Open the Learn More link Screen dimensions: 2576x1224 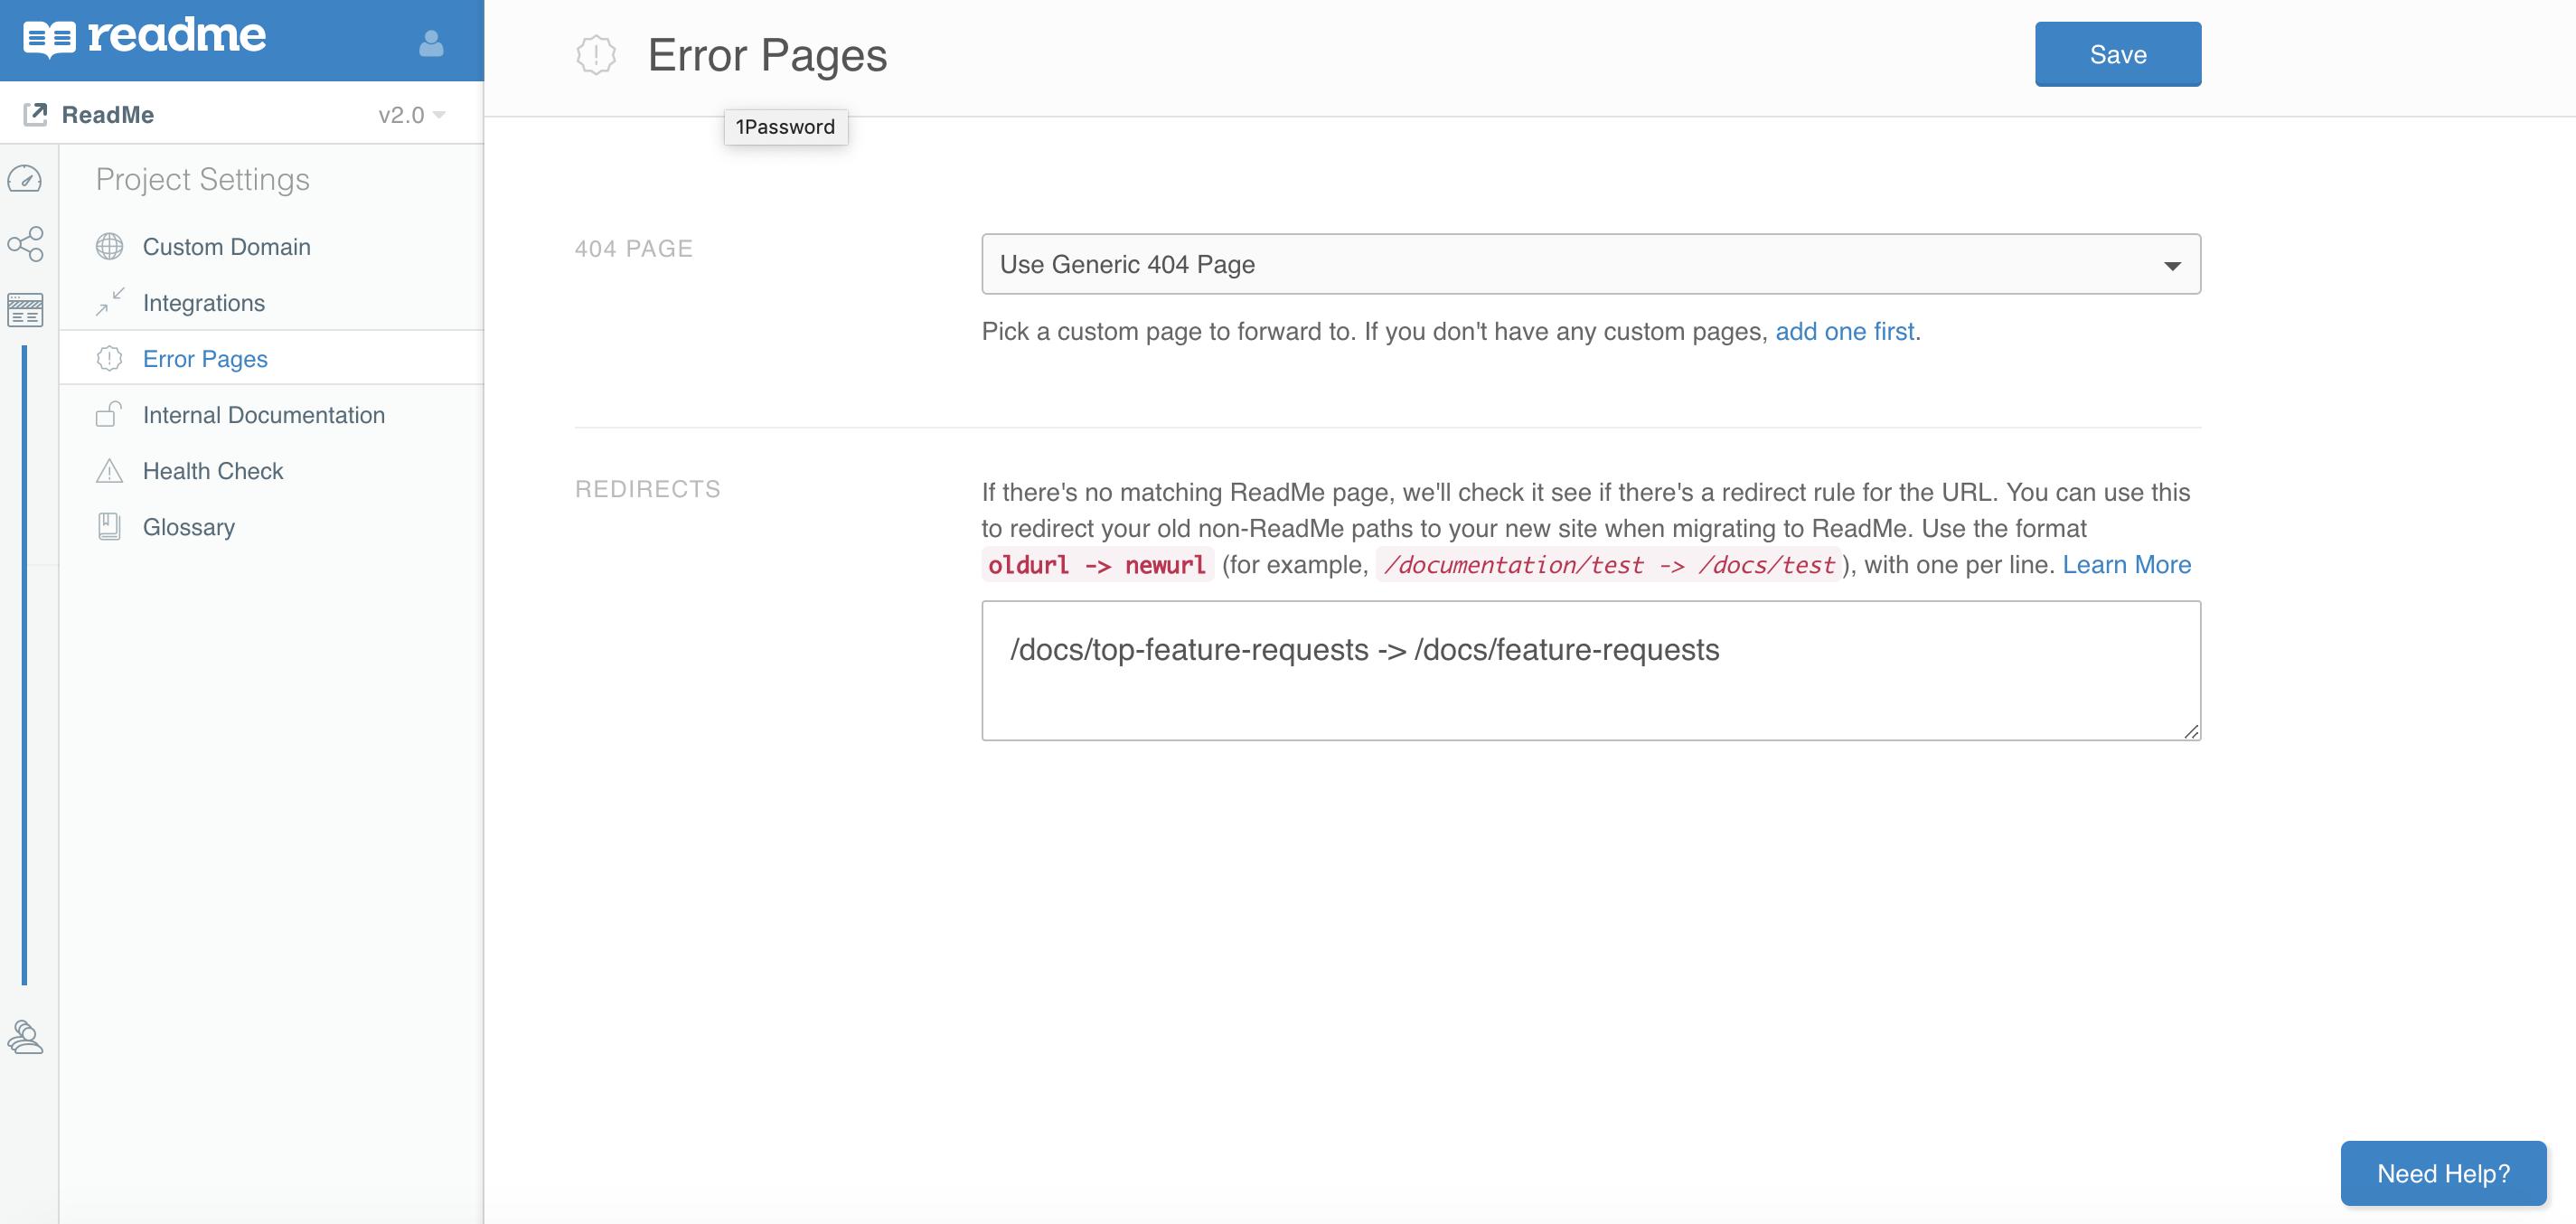(2126, 565)
